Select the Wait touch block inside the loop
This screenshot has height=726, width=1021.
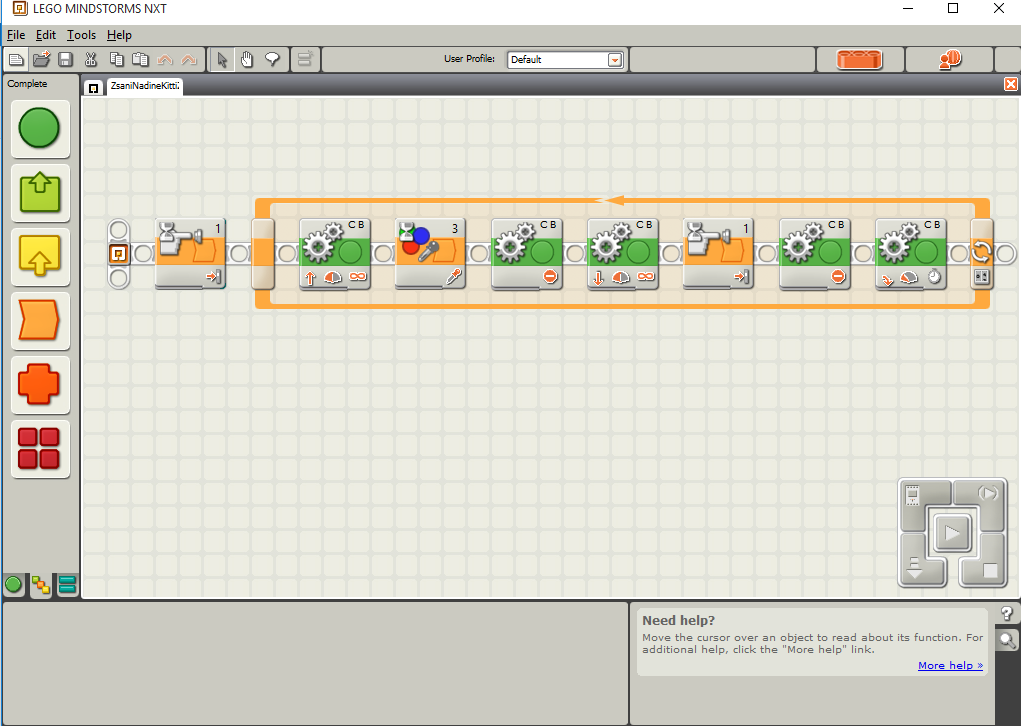(x=718, y=253)
